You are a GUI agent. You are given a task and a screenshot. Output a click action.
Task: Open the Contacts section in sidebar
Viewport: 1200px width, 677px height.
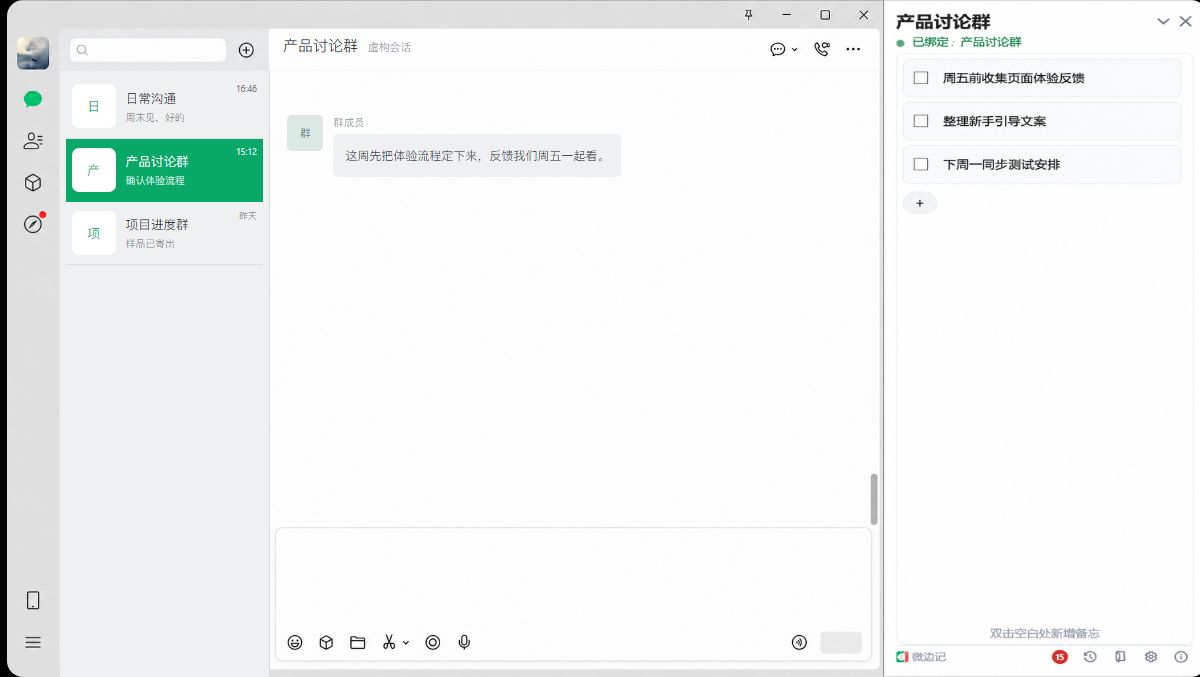pyautogui.click(x=33, y=141)
